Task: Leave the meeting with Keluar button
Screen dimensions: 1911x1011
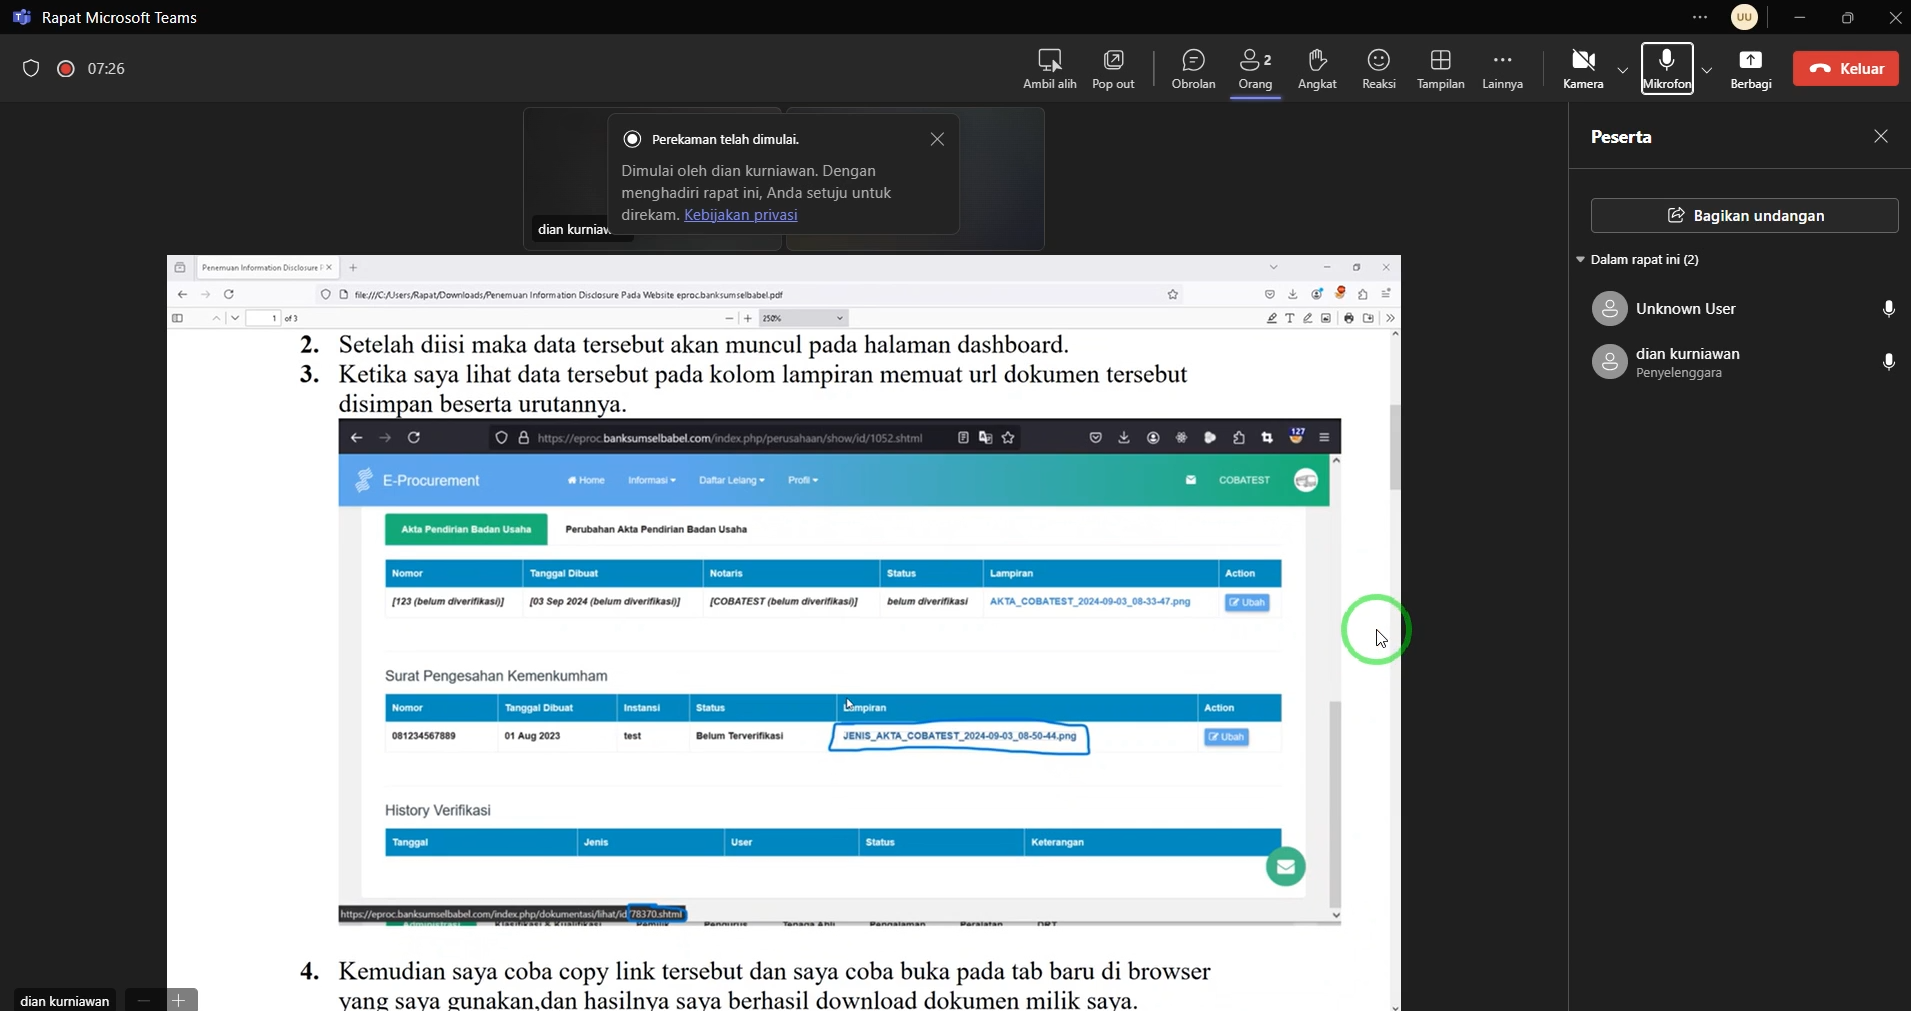Action: coord(1845,68)
